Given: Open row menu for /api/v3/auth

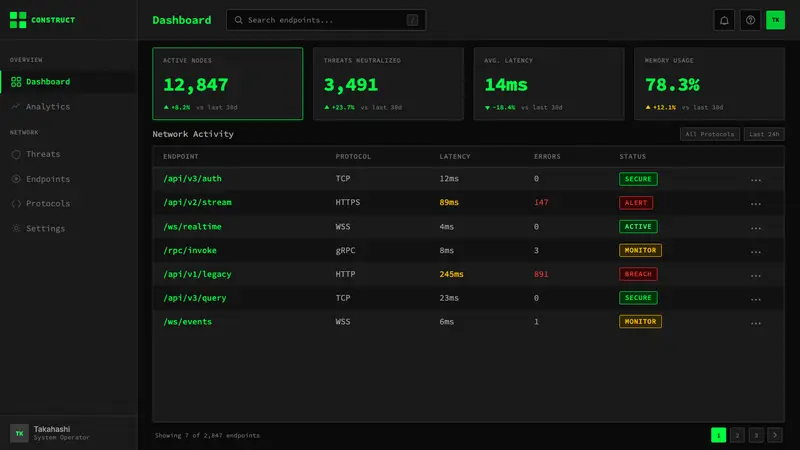Looking at the screenshot, I should coord(756,180).
